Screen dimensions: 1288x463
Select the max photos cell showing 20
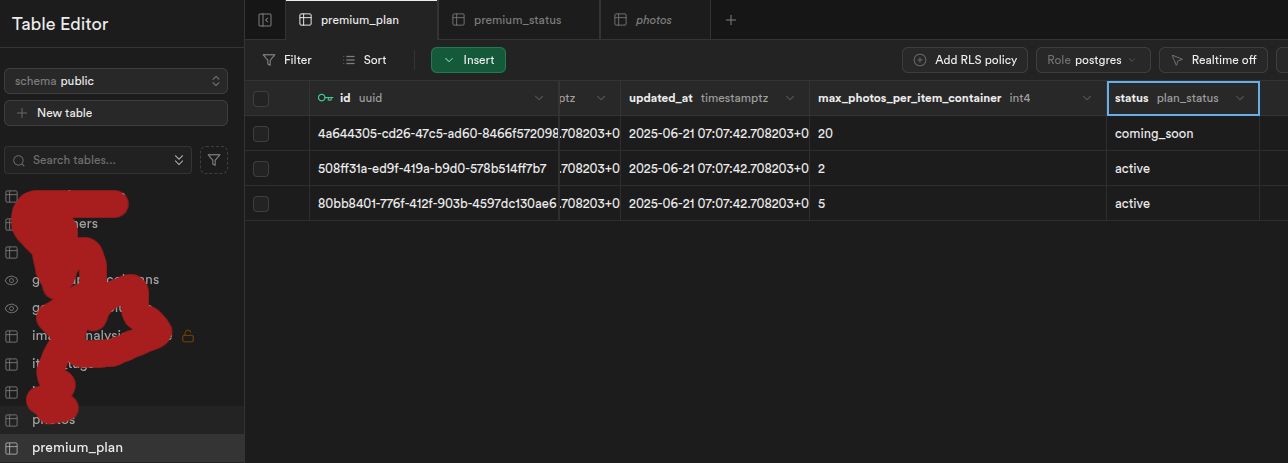[x=958, y=134]
